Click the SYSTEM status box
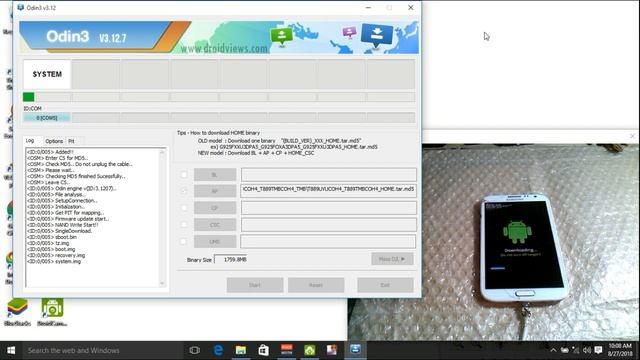 tap(47, 74)
